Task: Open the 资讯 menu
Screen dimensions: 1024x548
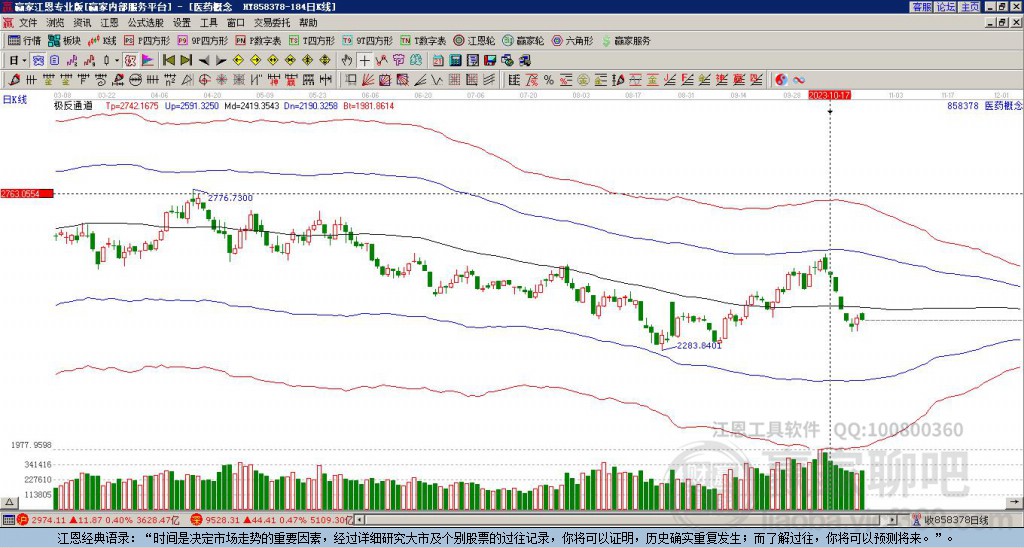Action: tap(82, 23)
